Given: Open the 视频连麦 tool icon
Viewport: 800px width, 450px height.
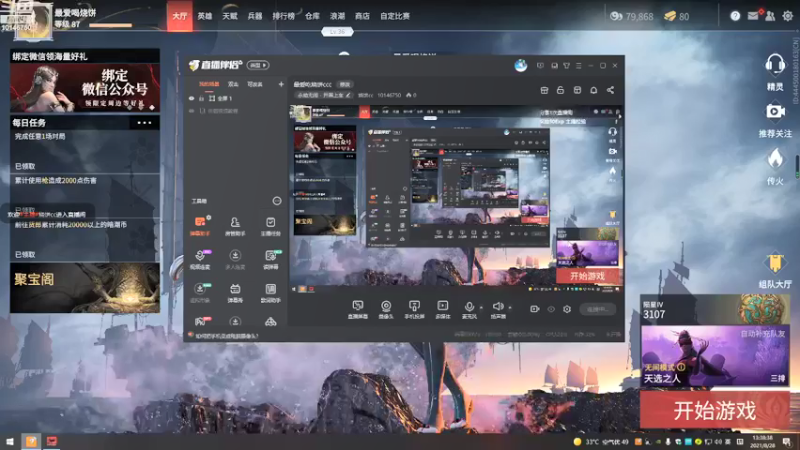Looking at the screenshot, I should (x=200, y=259).
